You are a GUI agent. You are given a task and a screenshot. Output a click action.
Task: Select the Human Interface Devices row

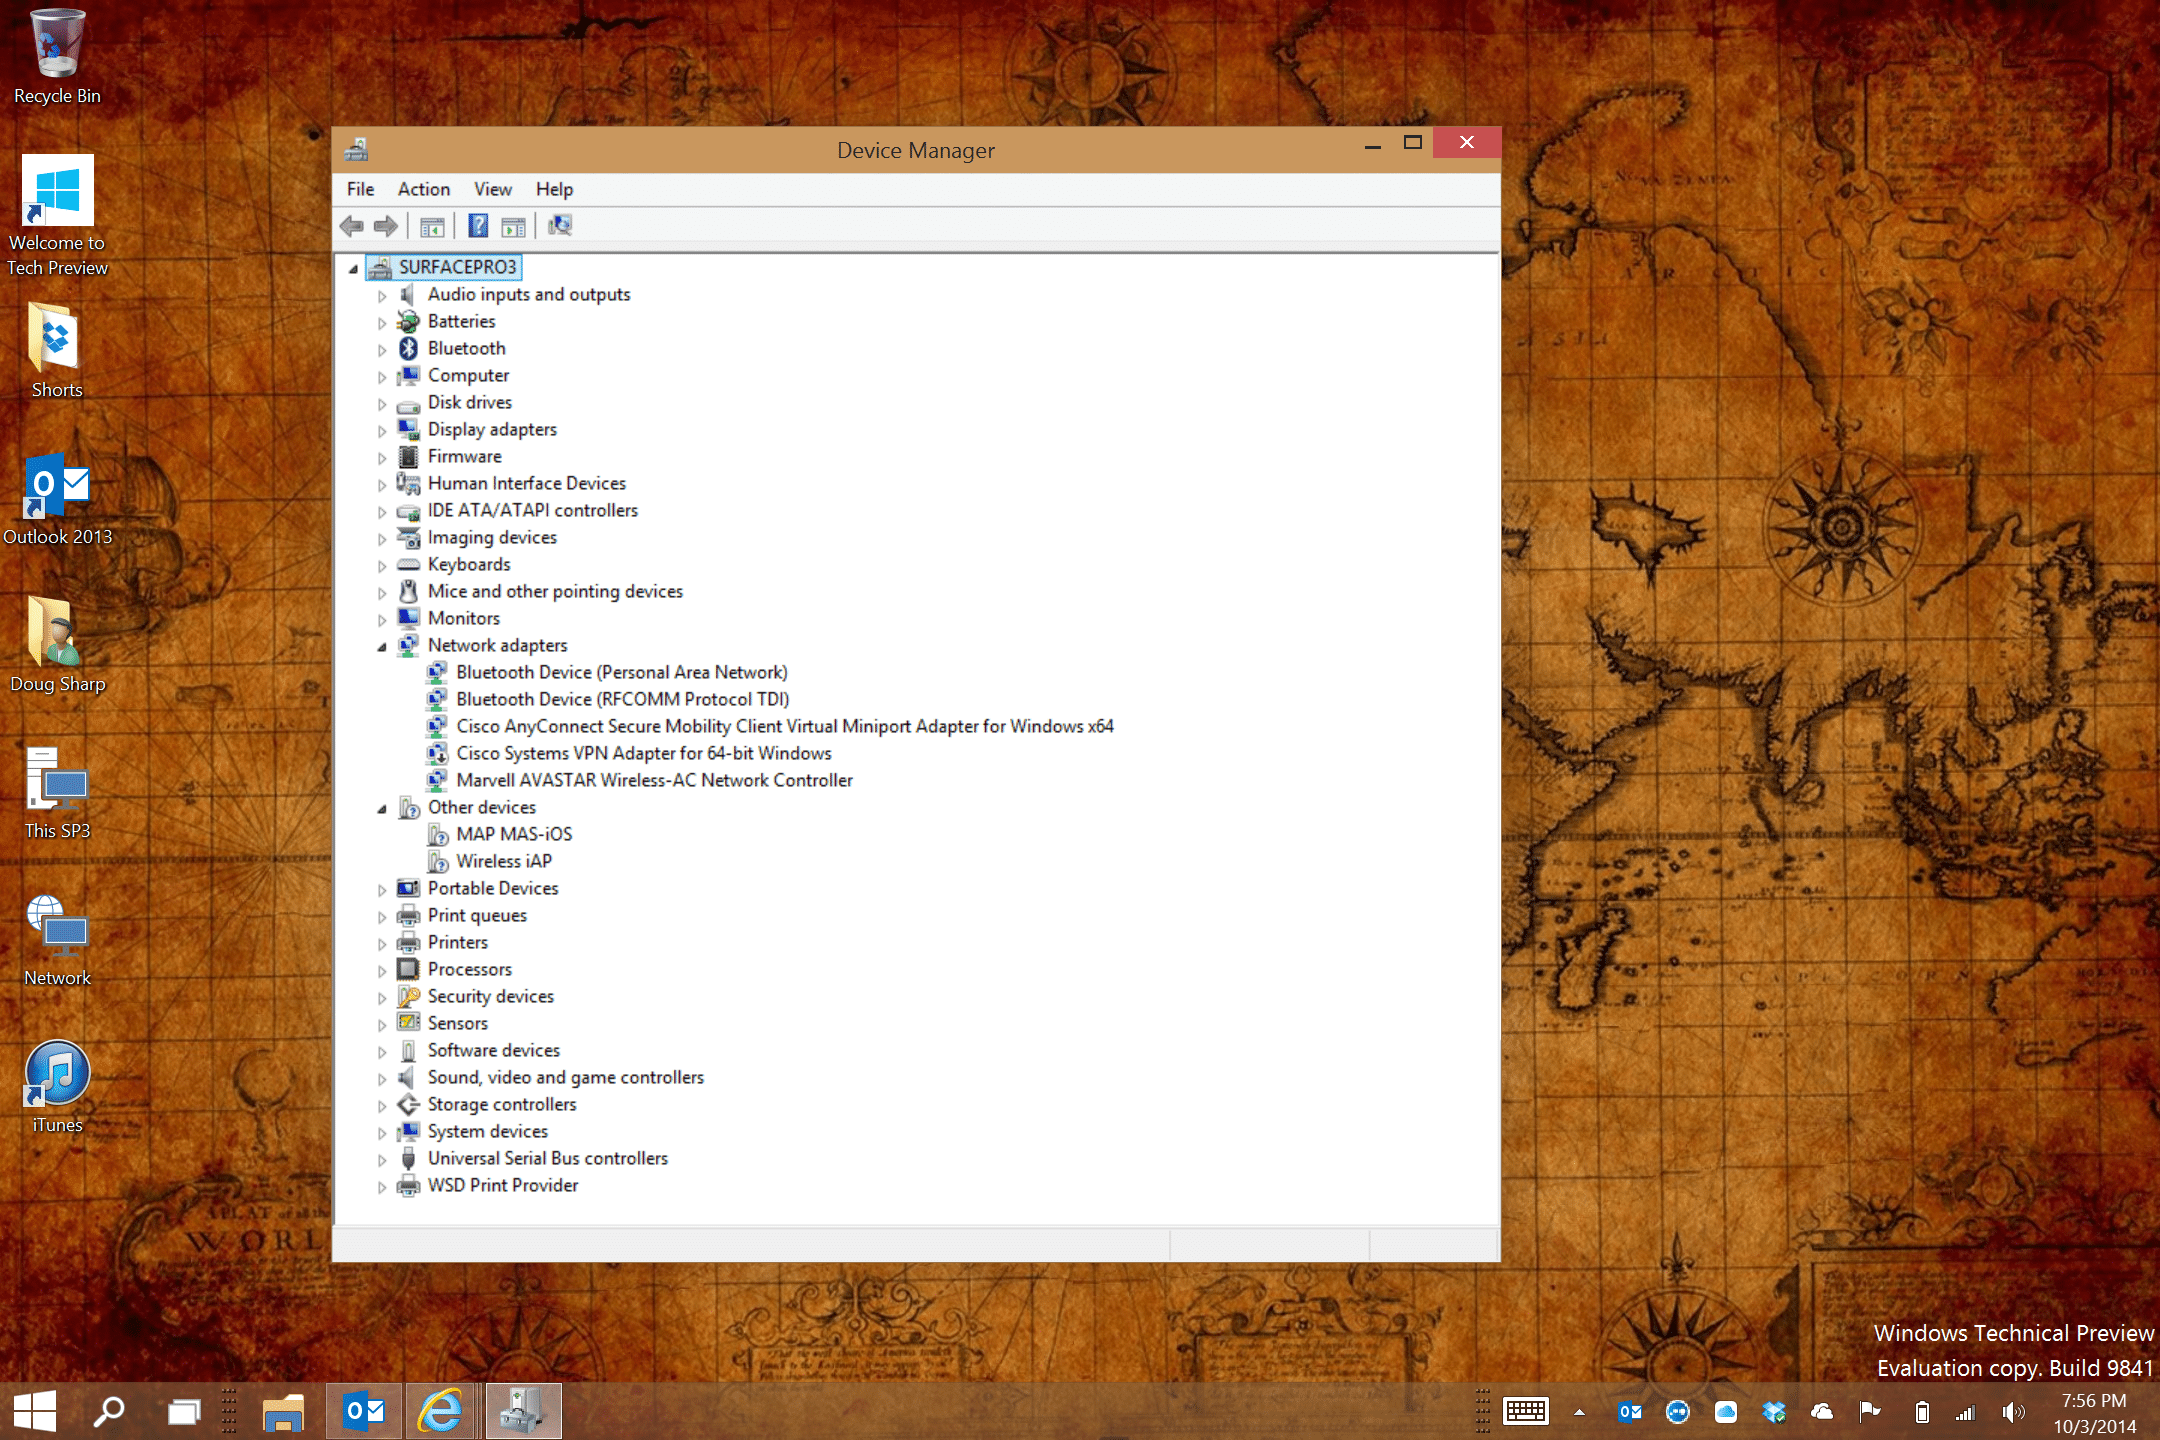[x=527, y=483]
